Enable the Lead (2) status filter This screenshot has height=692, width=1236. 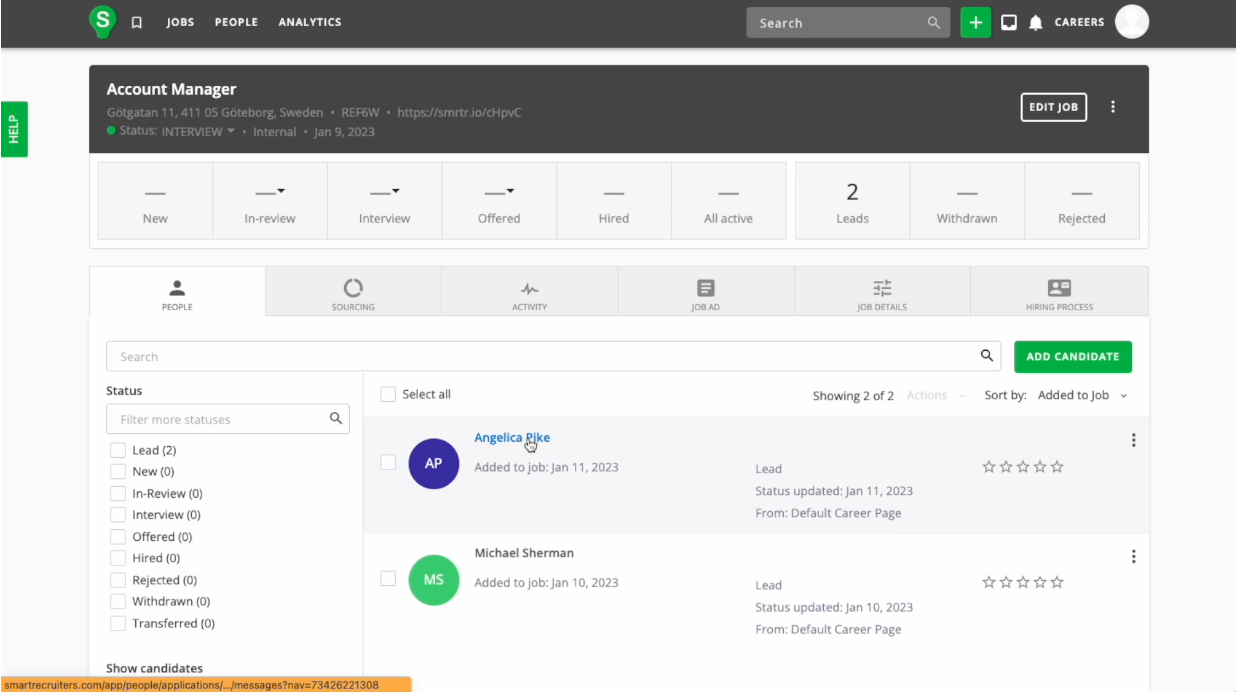pyautogui.click(x=118, y=450)
